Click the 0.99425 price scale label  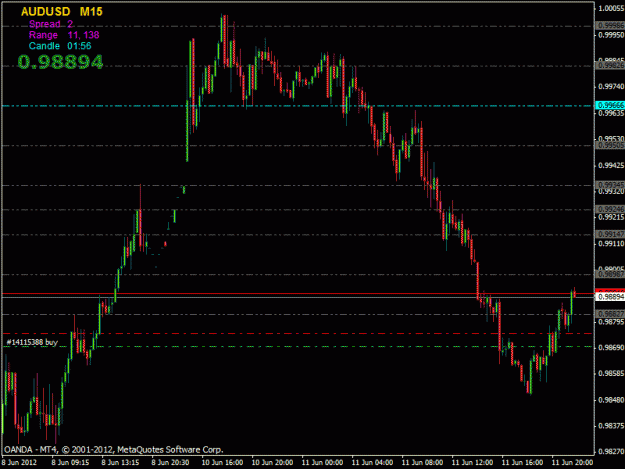tap(611, 165)
